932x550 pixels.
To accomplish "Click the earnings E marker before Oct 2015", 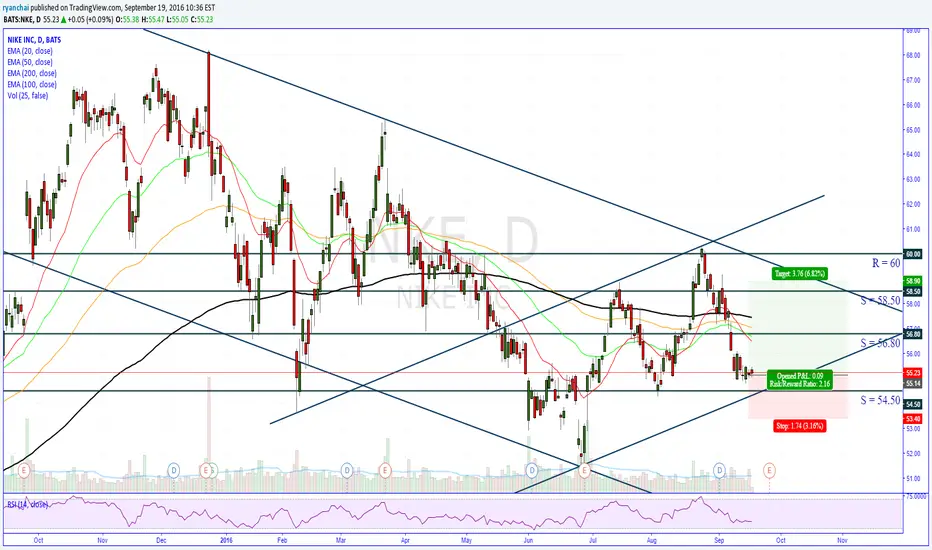I will pos(24,470).
